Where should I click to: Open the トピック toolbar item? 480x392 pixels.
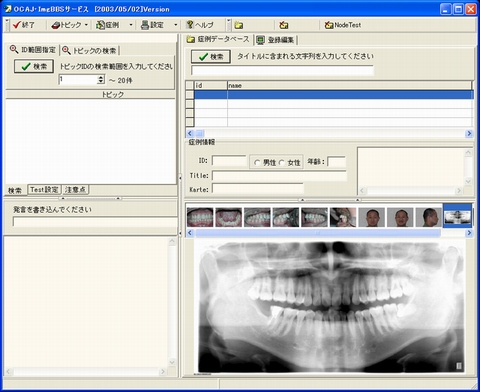(x=66, y=25)
